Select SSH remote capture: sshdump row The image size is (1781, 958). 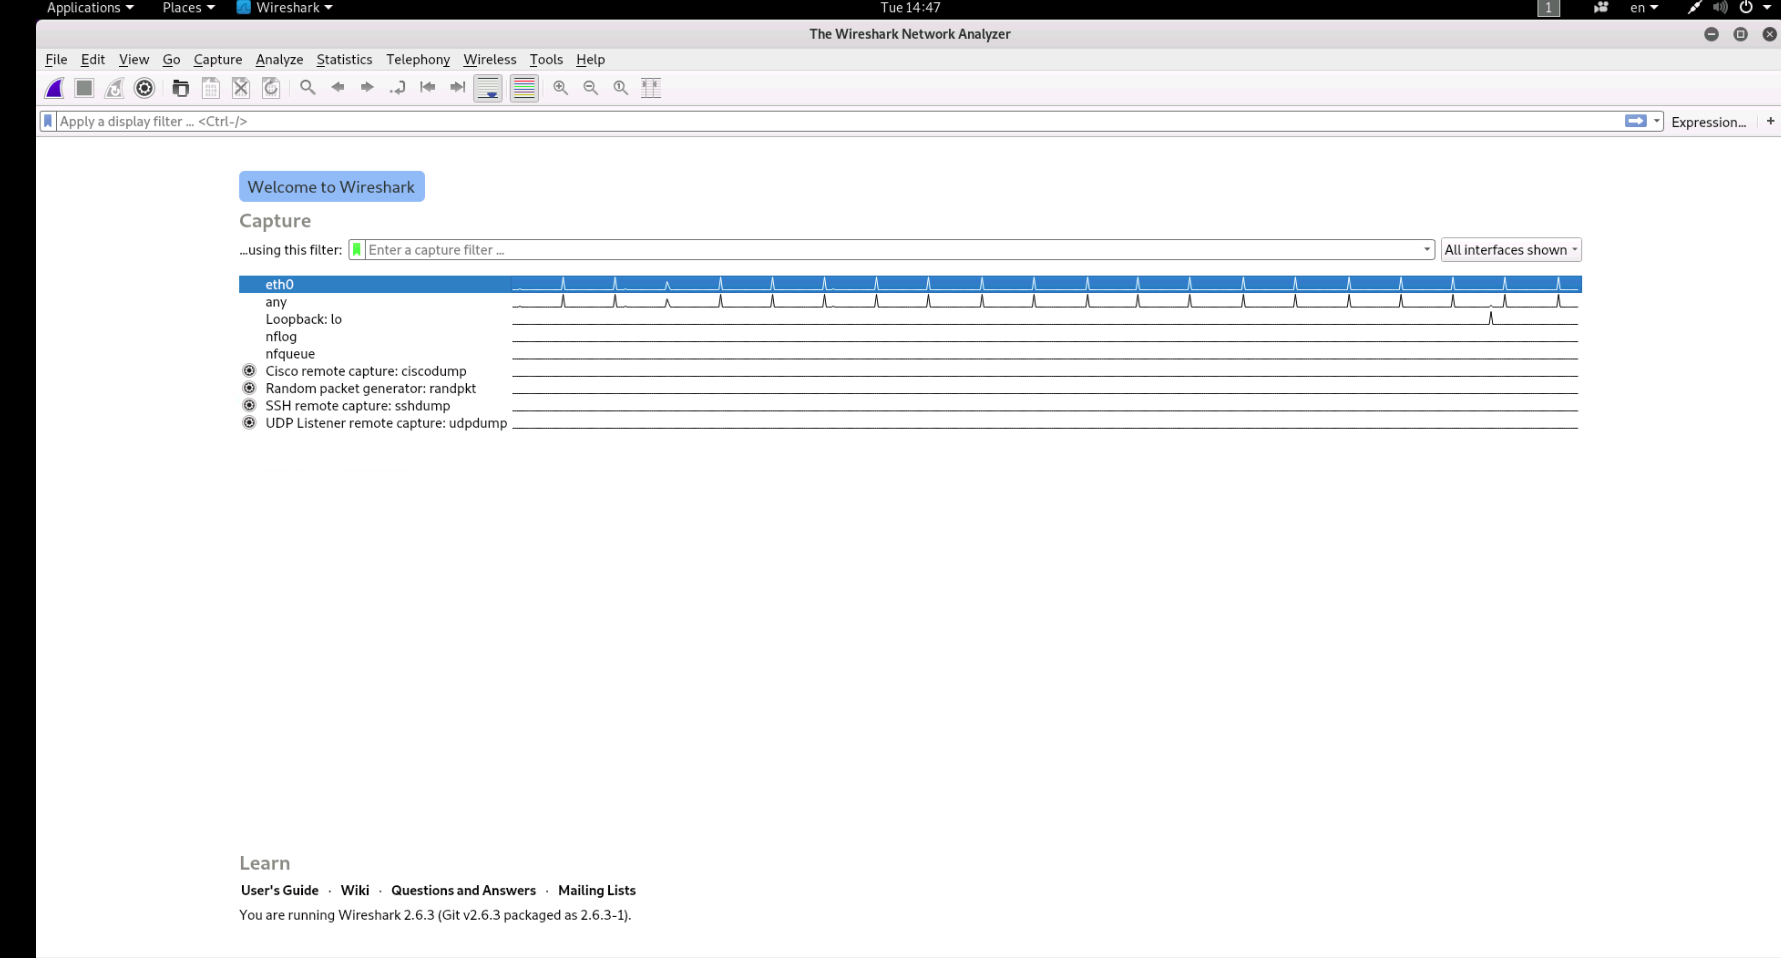coord(910,406)
